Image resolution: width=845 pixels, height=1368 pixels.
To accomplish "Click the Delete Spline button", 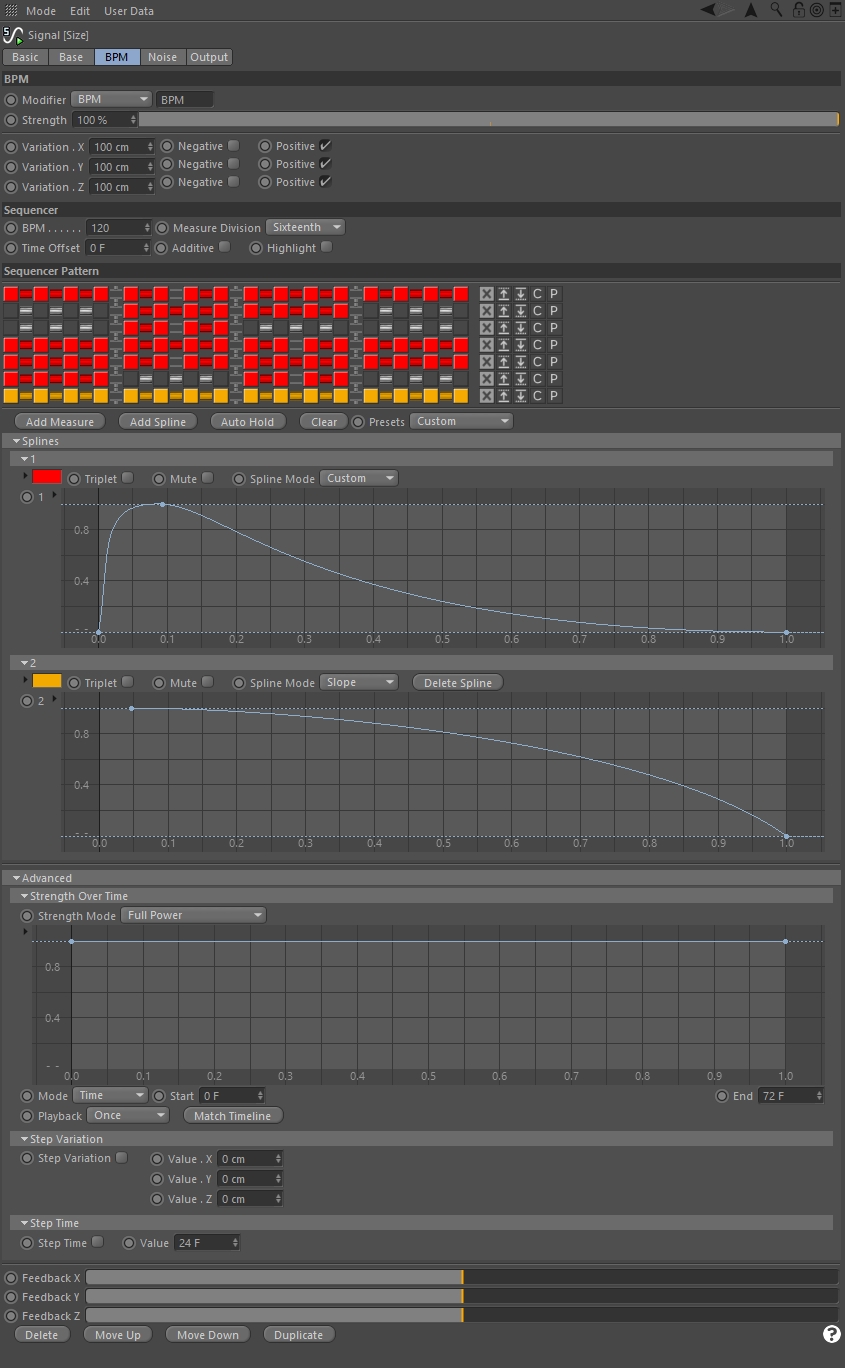I will pyautogui.click(x=458, y=683).
